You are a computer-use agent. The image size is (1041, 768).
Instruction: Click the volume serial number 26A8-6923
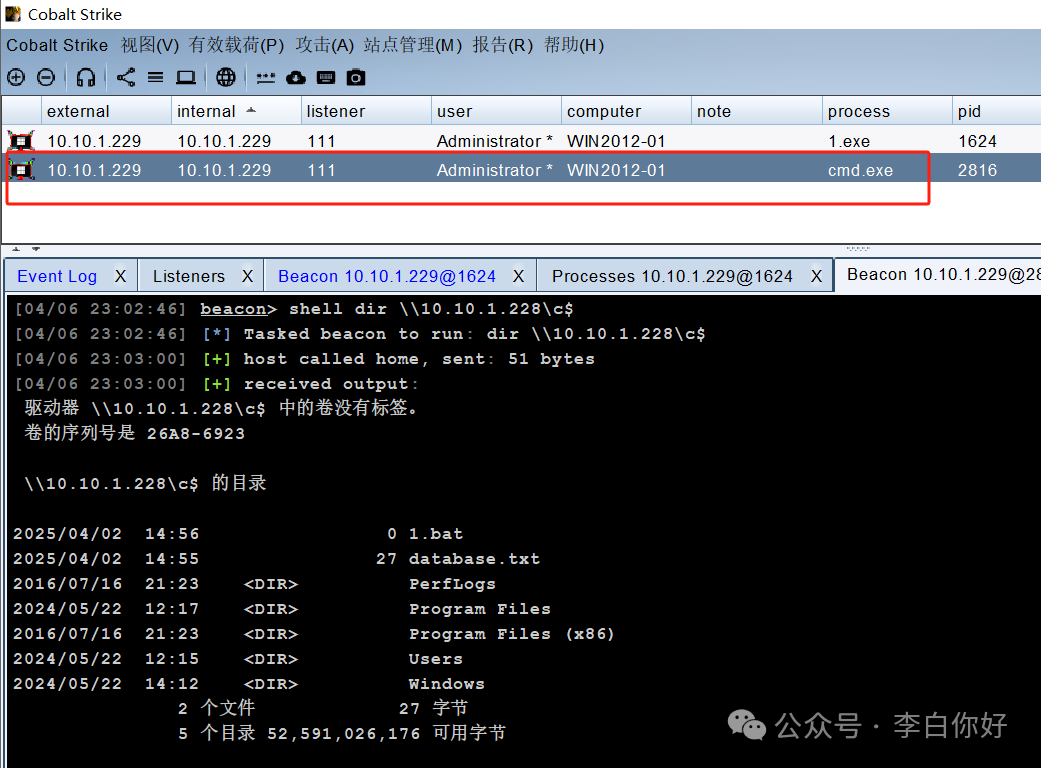pos(196,434)
